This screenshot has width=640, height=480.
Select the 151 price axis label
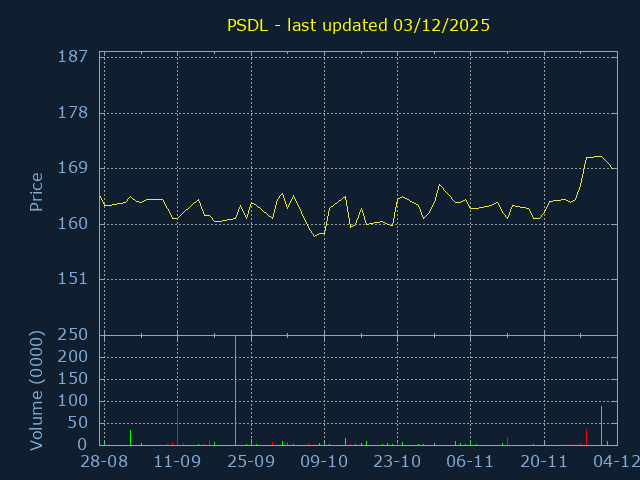(73, 279)
